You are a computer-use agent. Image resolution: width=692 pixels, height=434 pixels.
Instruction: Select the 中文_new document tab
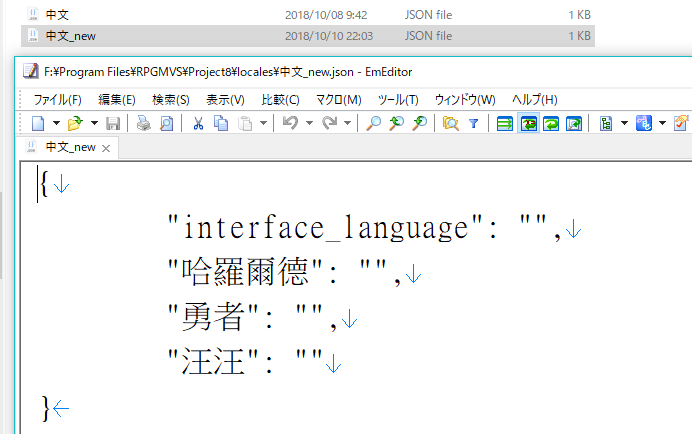pyautogui.click(x=67, y=147)
